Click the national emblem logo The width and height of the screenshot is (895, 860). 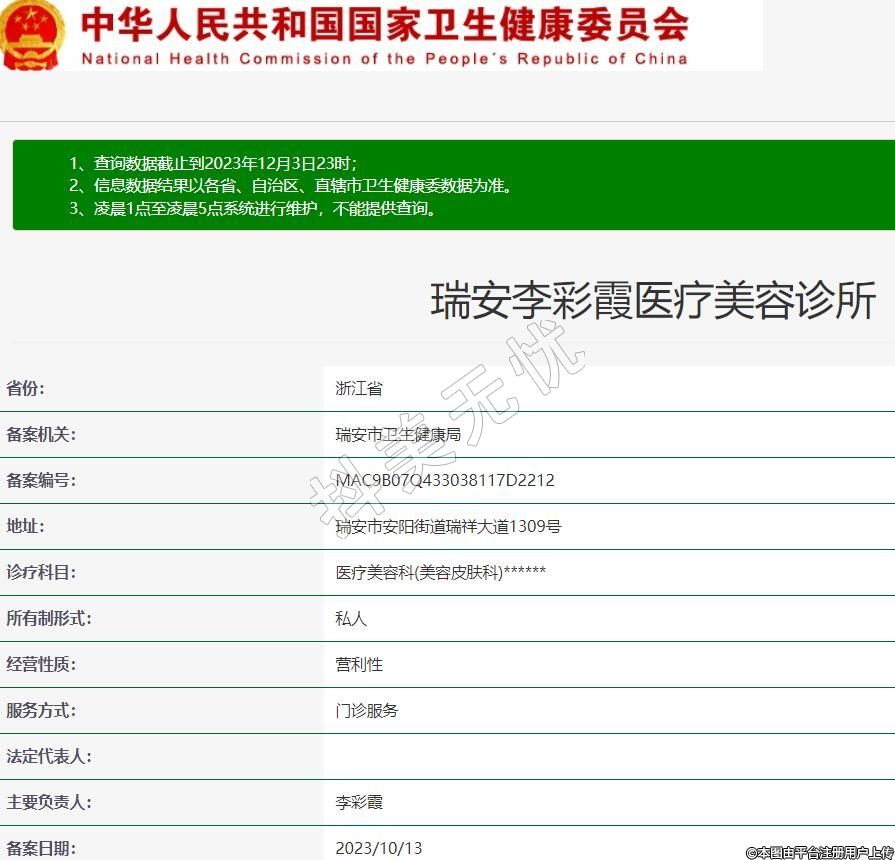point(32,34)
